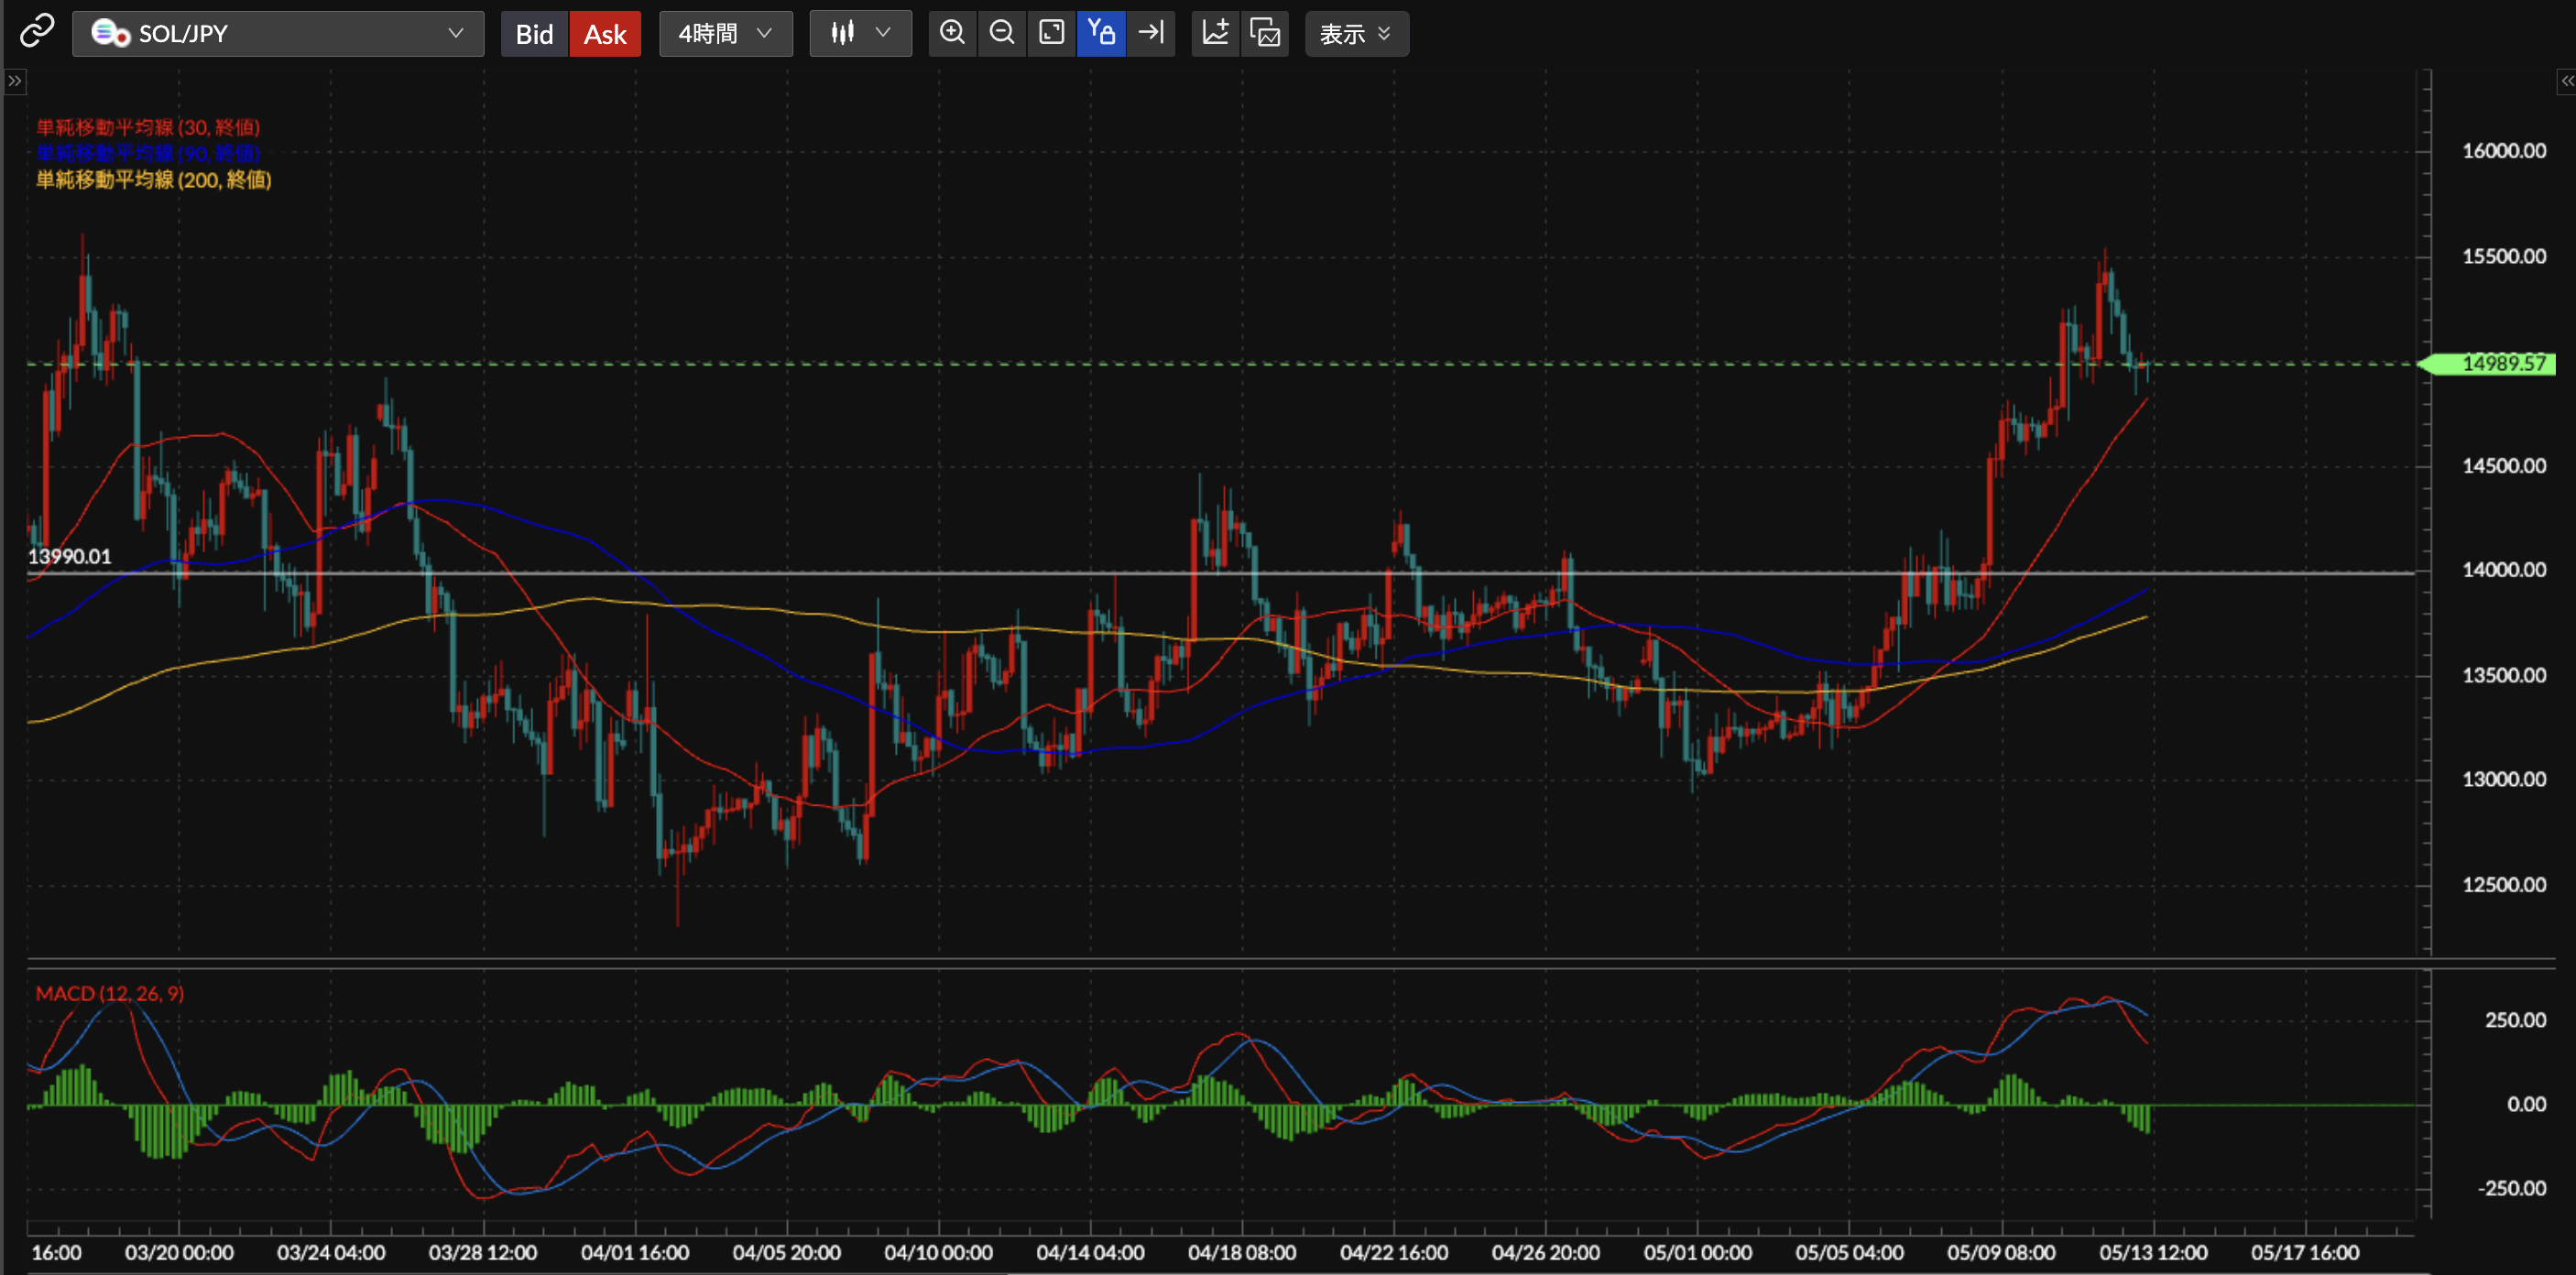2576x1275 pixels.
Task: Click the 05/13 12:00 time axis label
Action: (2154, 1252)
